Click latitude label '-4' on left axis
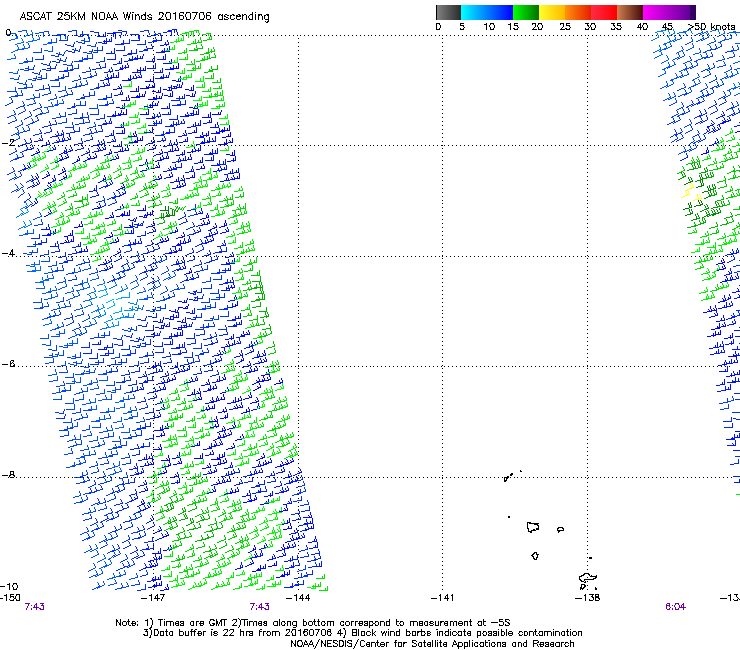 [x=8, y=253]
